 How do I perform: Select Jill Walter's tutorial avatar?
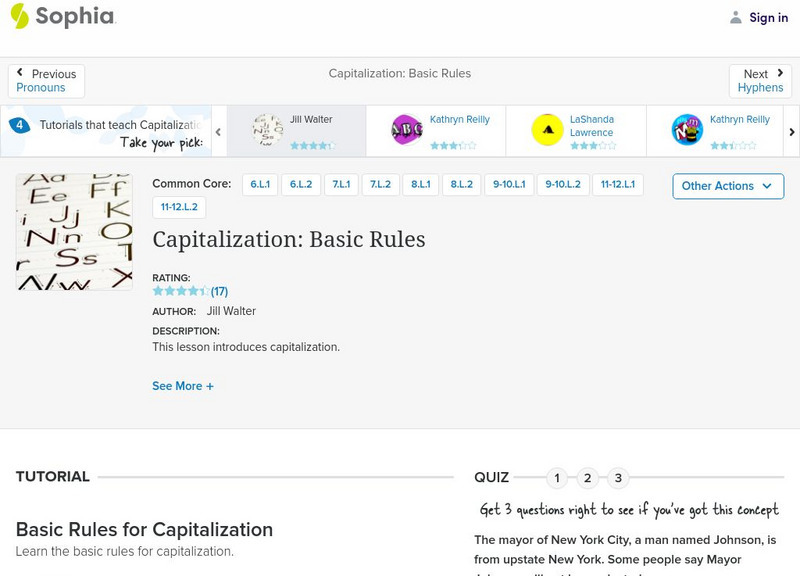[x=267, y=129]
